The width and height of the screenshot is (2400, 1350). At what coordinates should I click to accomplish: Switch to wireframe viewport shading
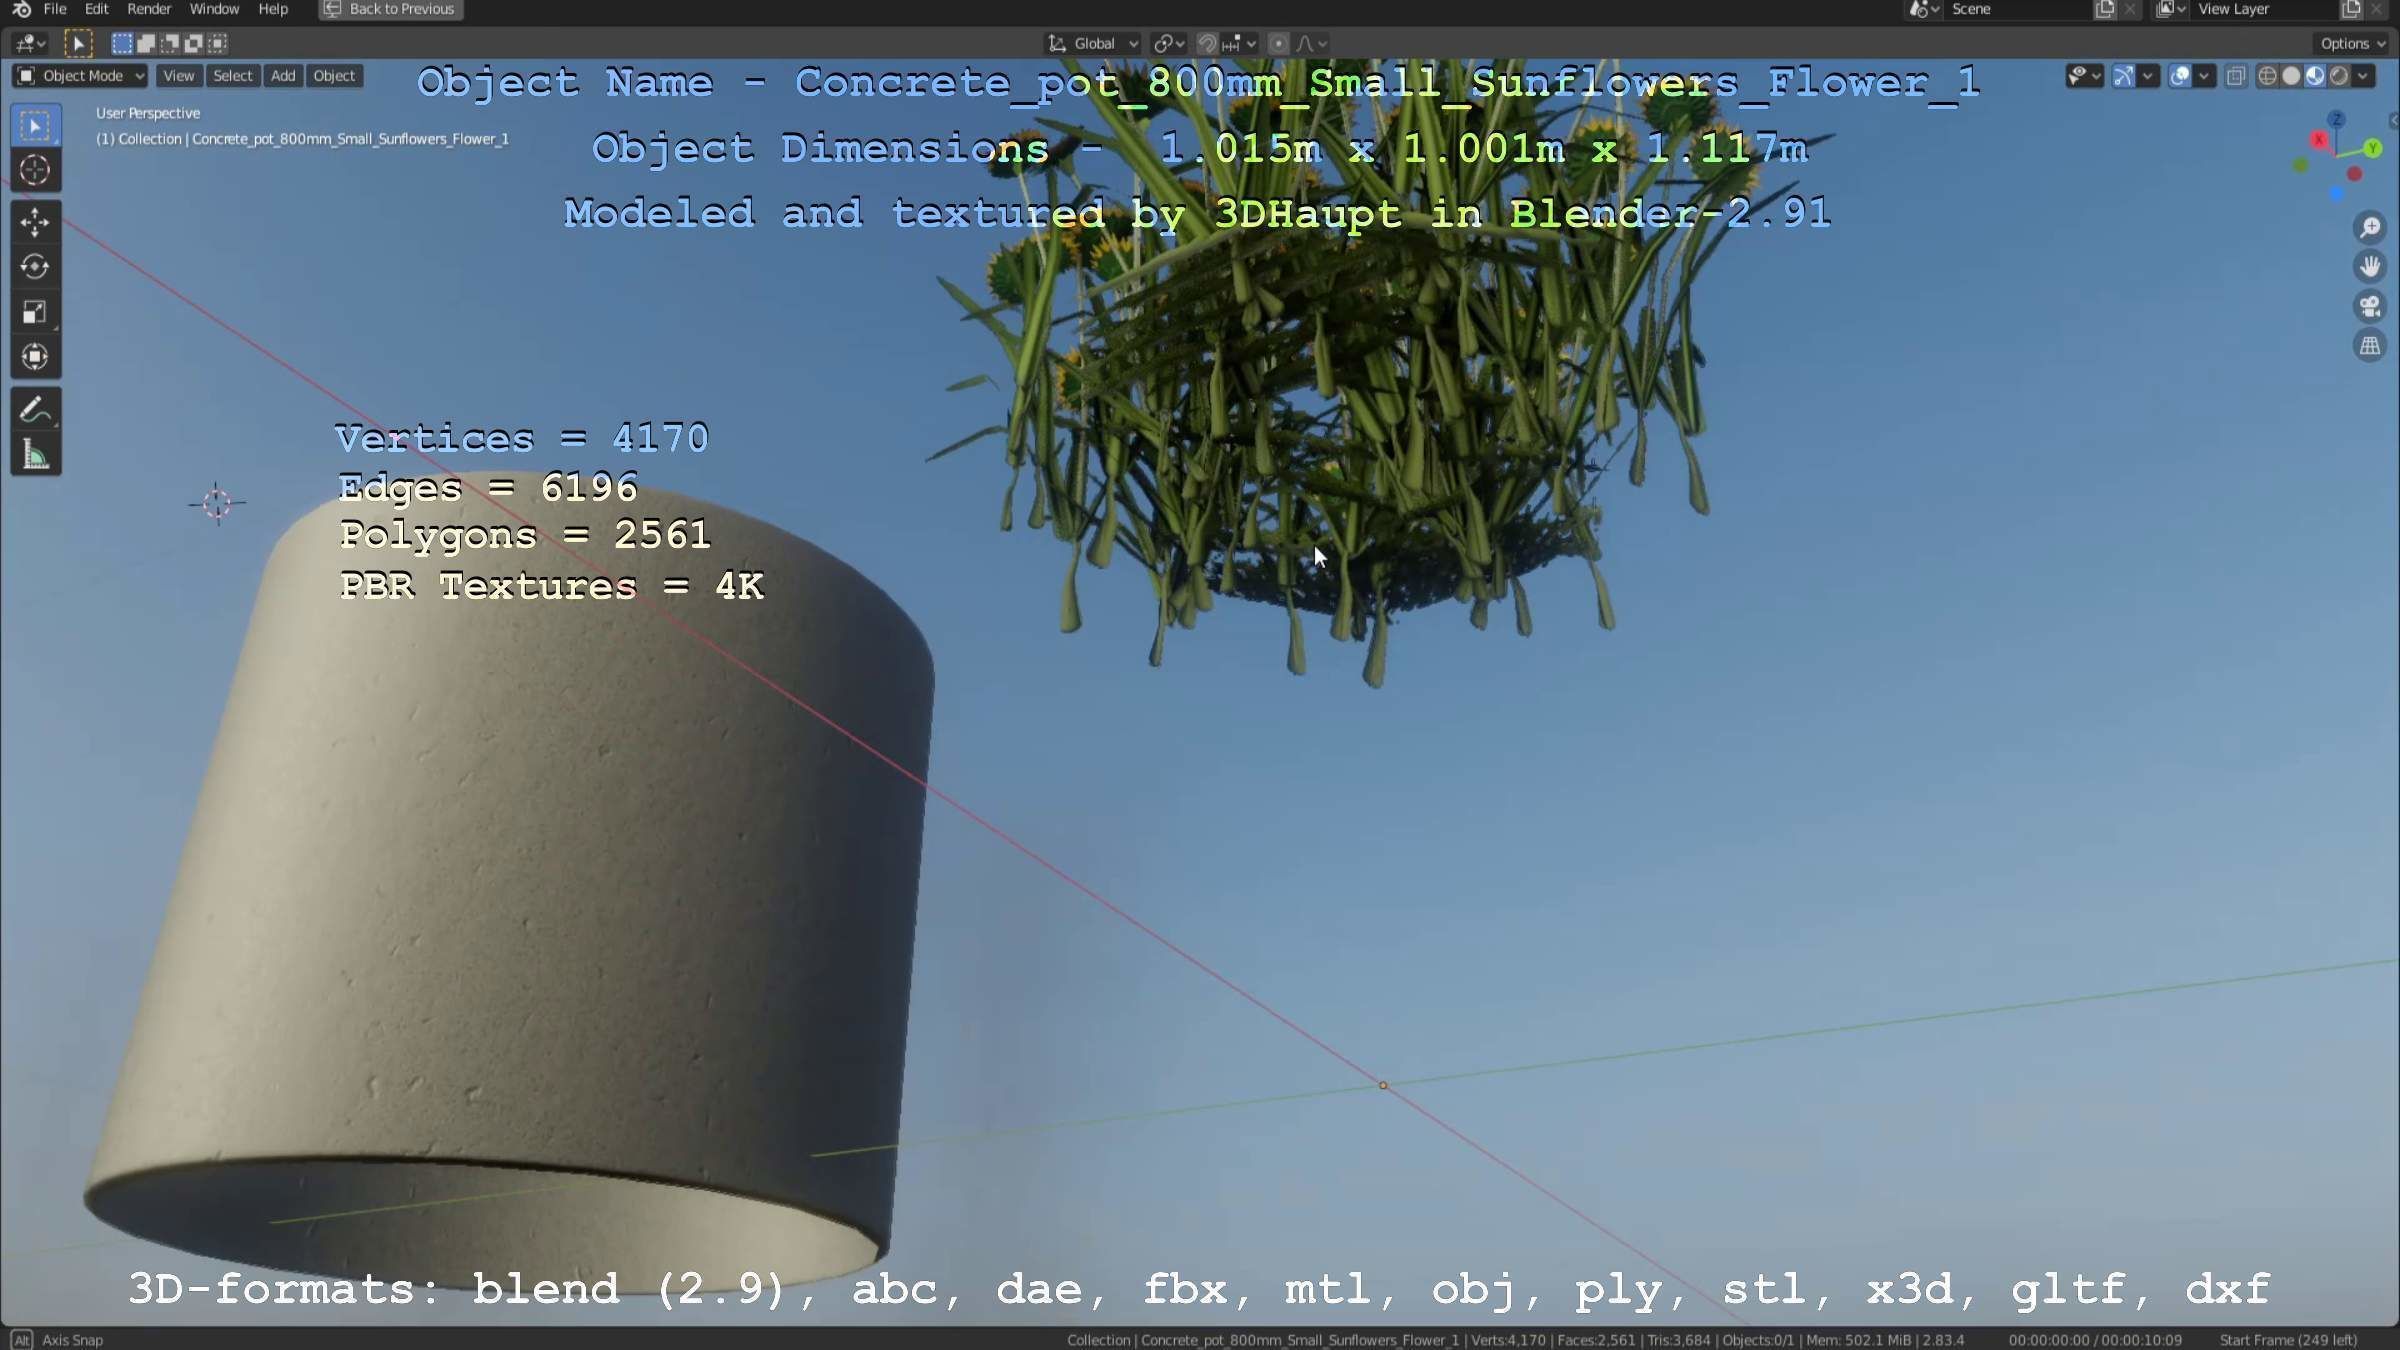[2268, 76]
